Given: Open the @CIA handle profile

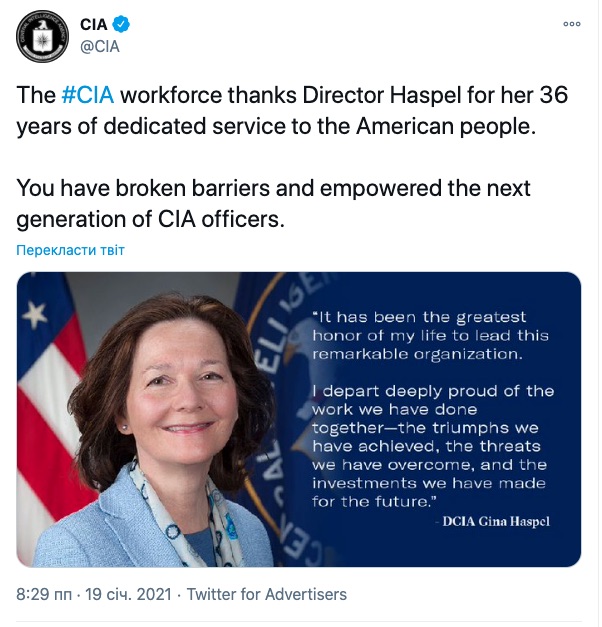Looking at the screenshot, I should pyautogui.click(x=100, y=47).
